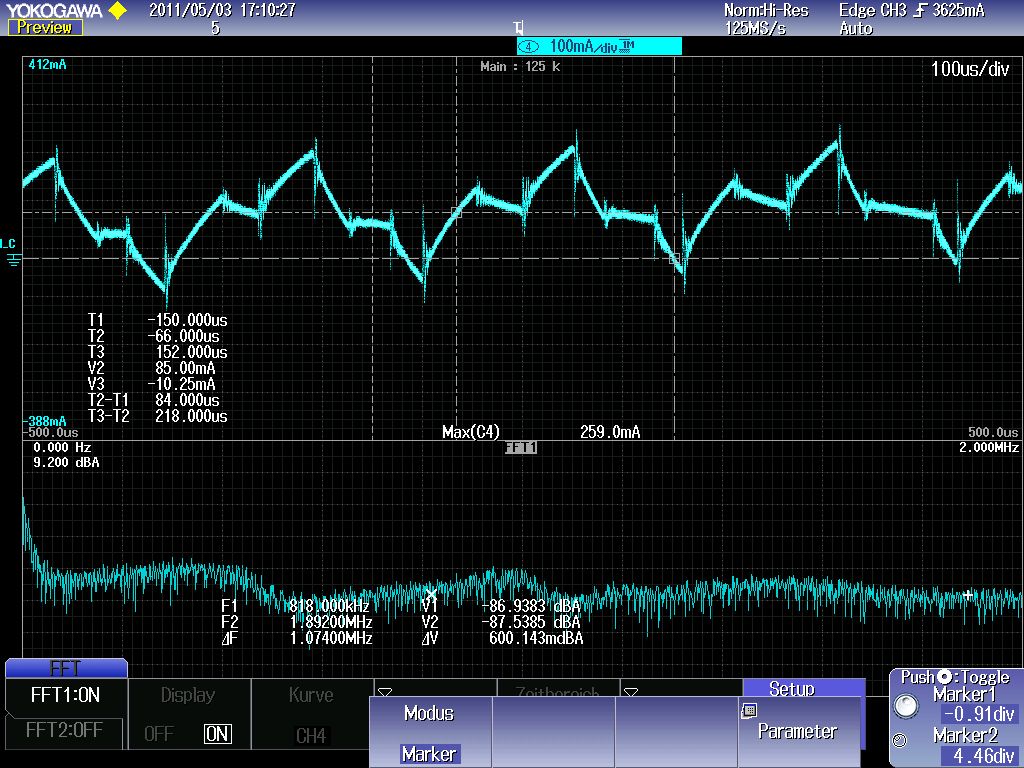Click the yellow Preview indicator
Viewport: 1024px width, 768px height.
tap(45, 27)
